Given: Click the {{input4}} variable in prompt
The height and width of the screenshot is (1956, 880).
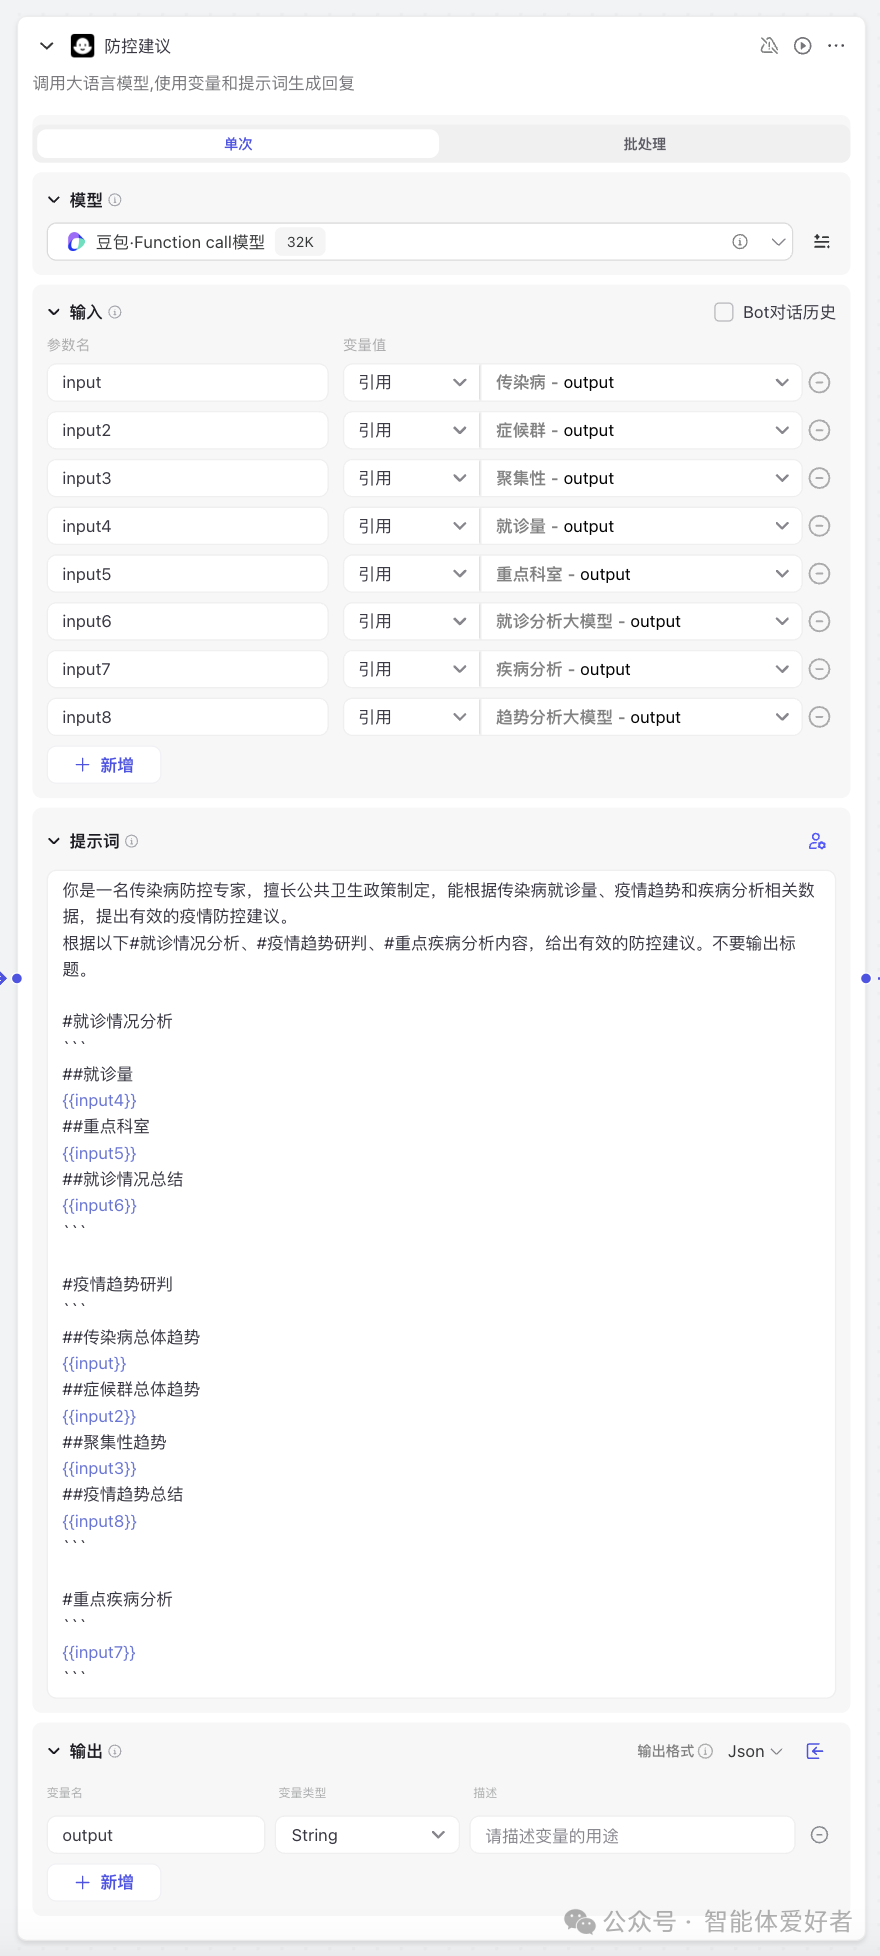Looking at the screenshot, I should click(99, 1100).
